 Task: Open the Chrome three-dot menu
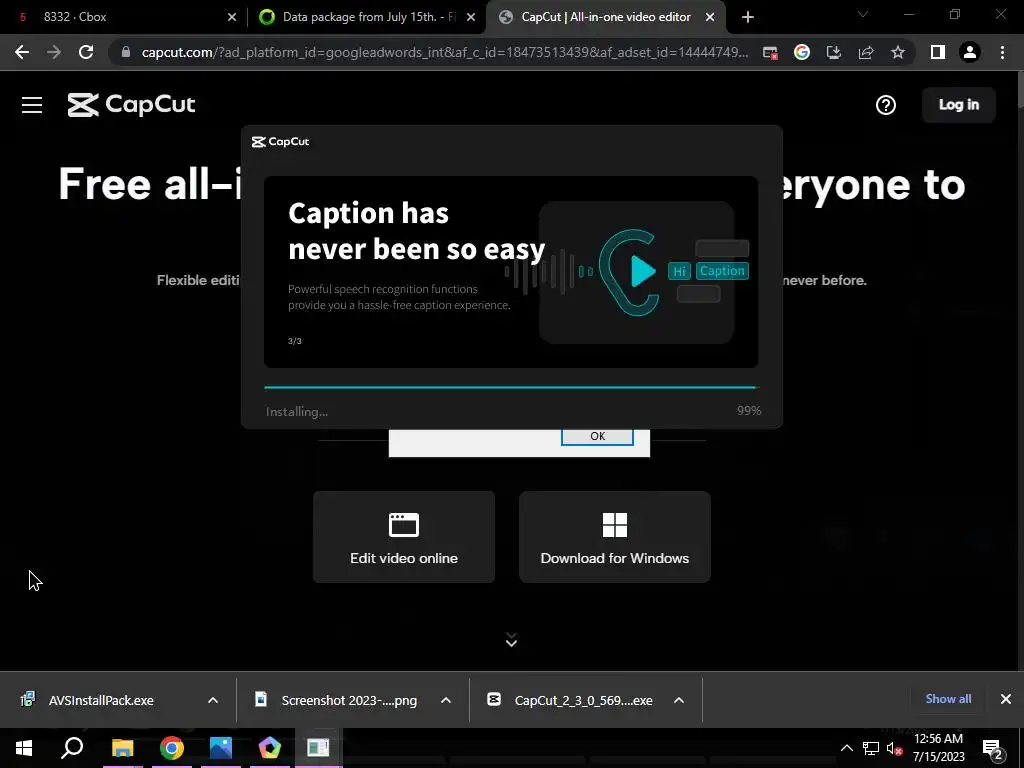[x=1002, y=52]
